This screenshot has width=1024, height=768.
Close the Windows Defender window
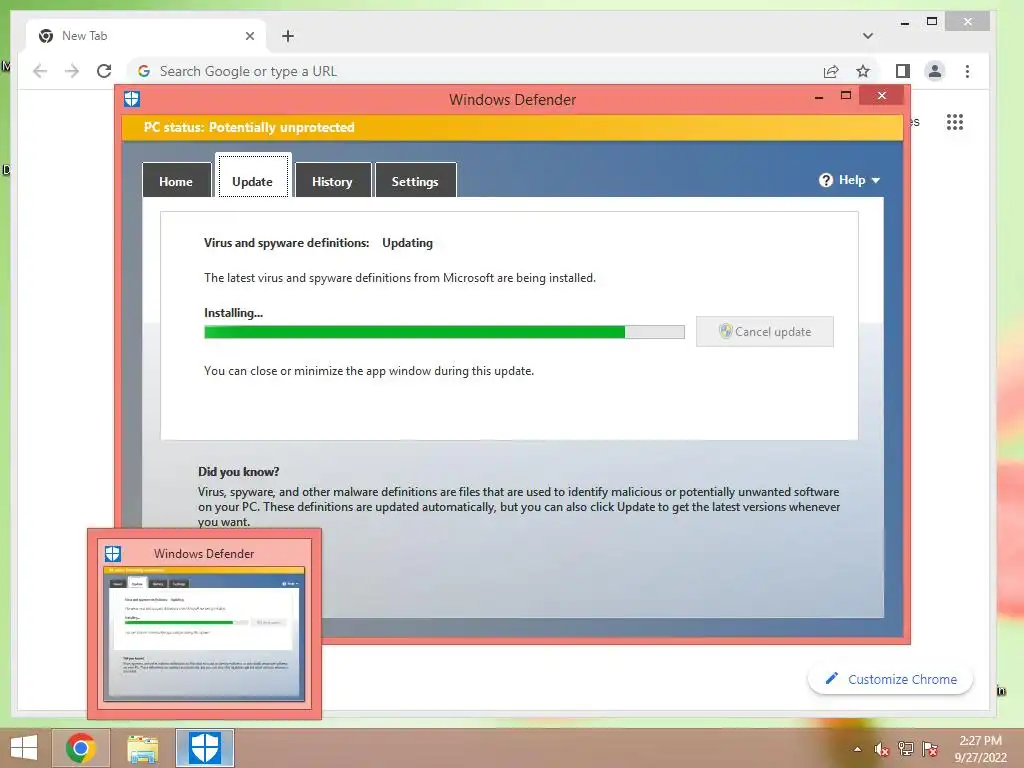882,96
